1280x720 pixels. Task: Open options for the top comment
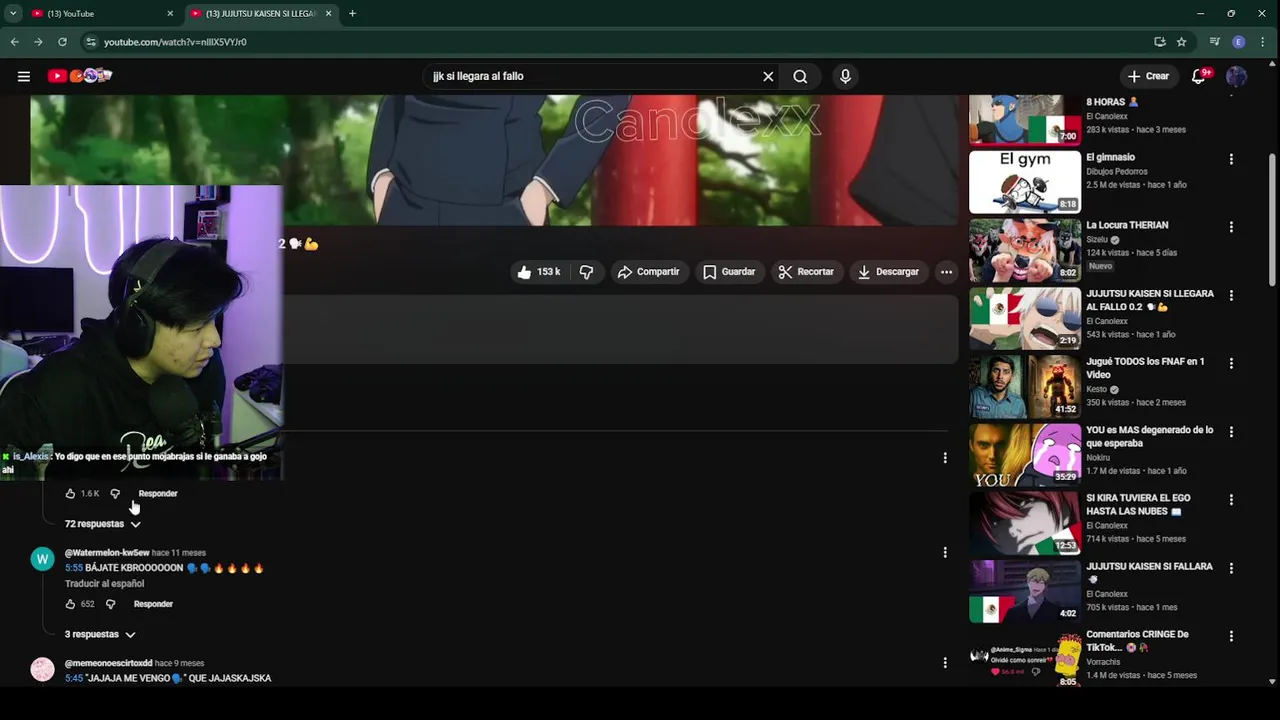pos(945,458)
